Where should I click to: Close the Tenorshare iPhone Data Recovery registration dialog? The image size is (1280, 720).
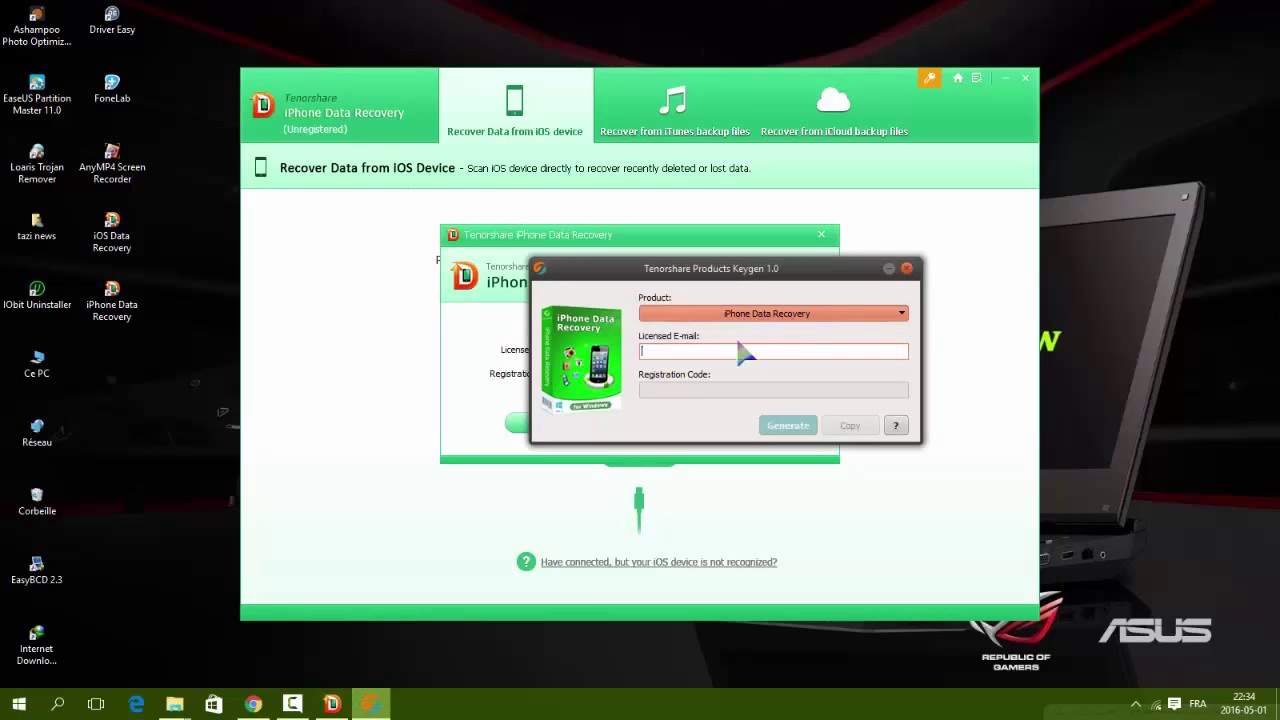coord(821,234)
